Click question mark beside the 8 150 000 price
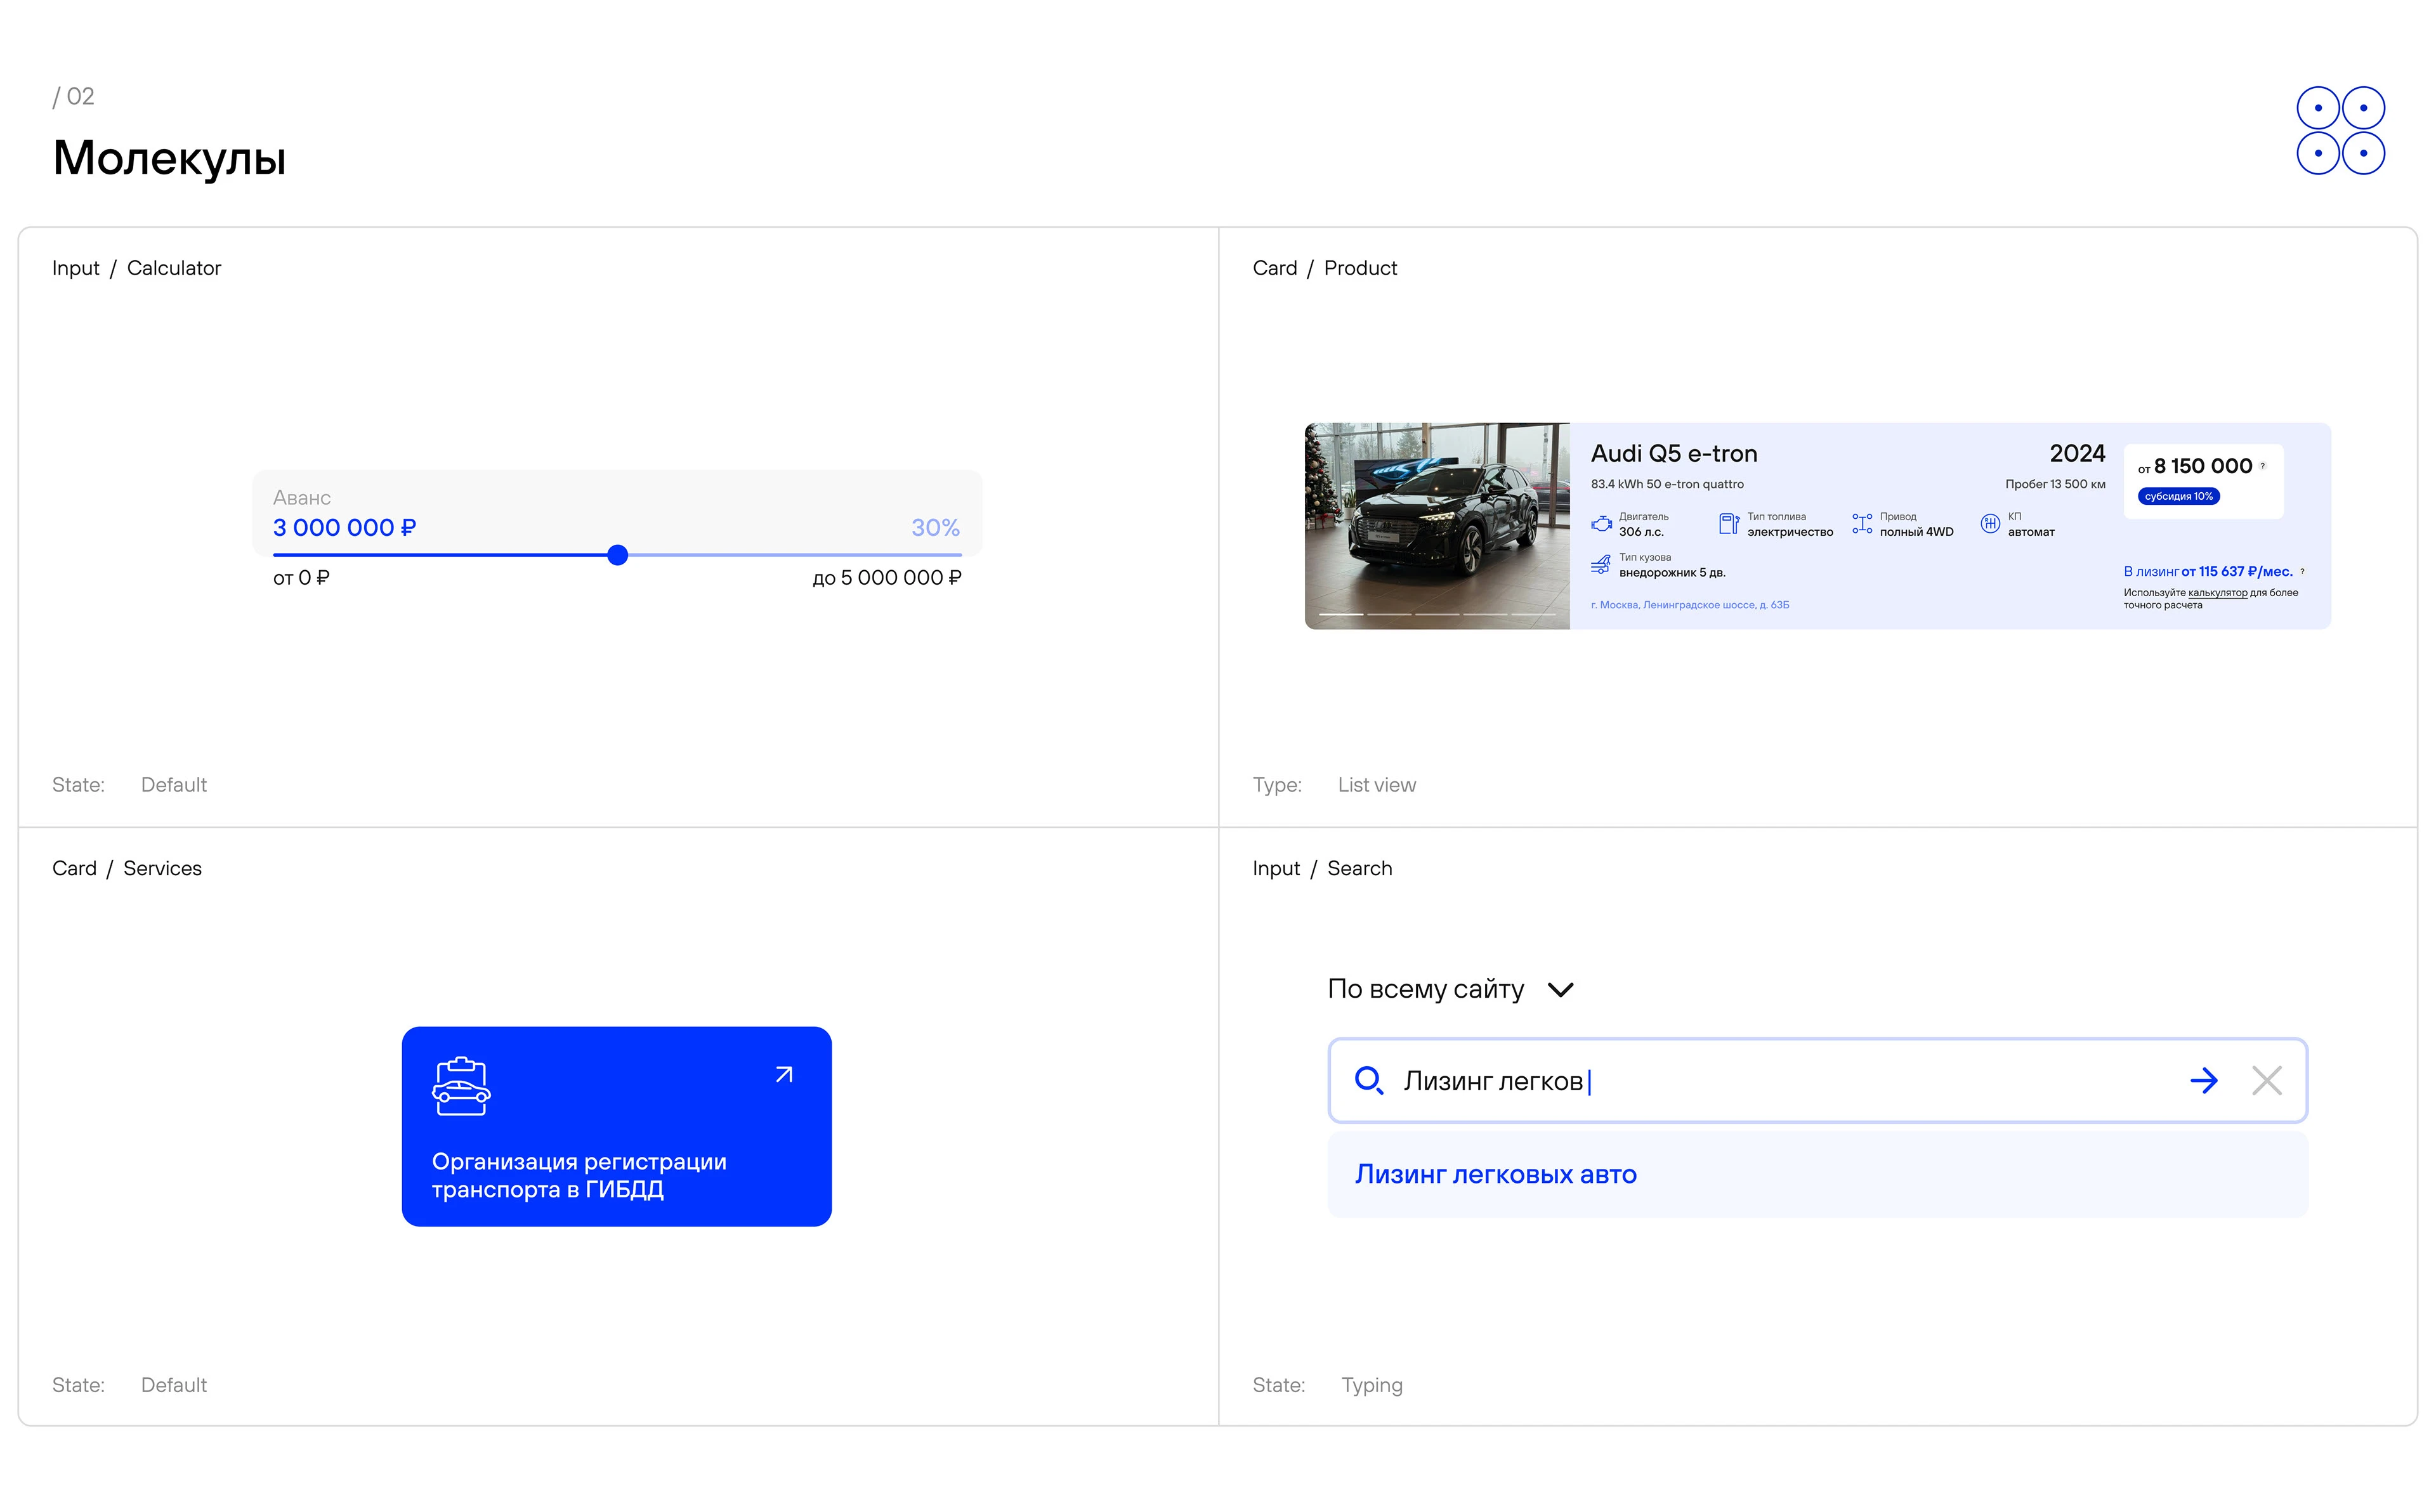The image size is (2436, 1512). [x=2263, y=466]
